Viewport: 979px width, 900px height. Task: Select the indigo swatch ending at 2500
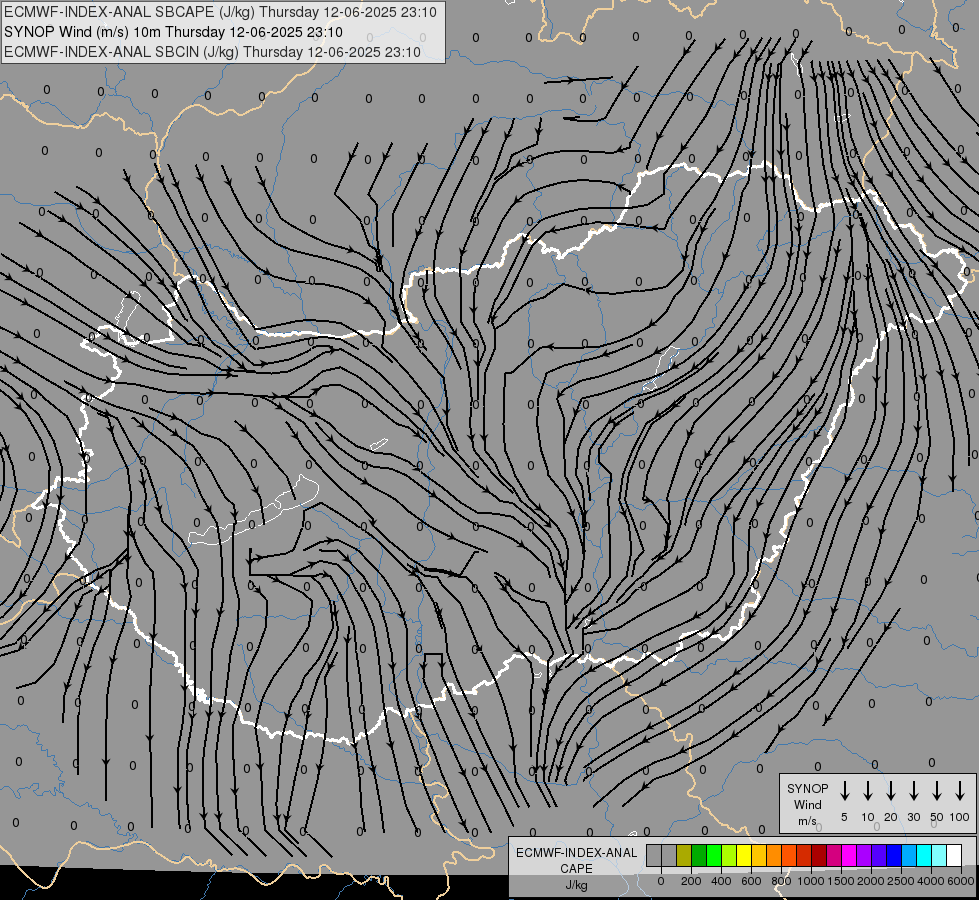pyautogui.click(x=879, y=855)
